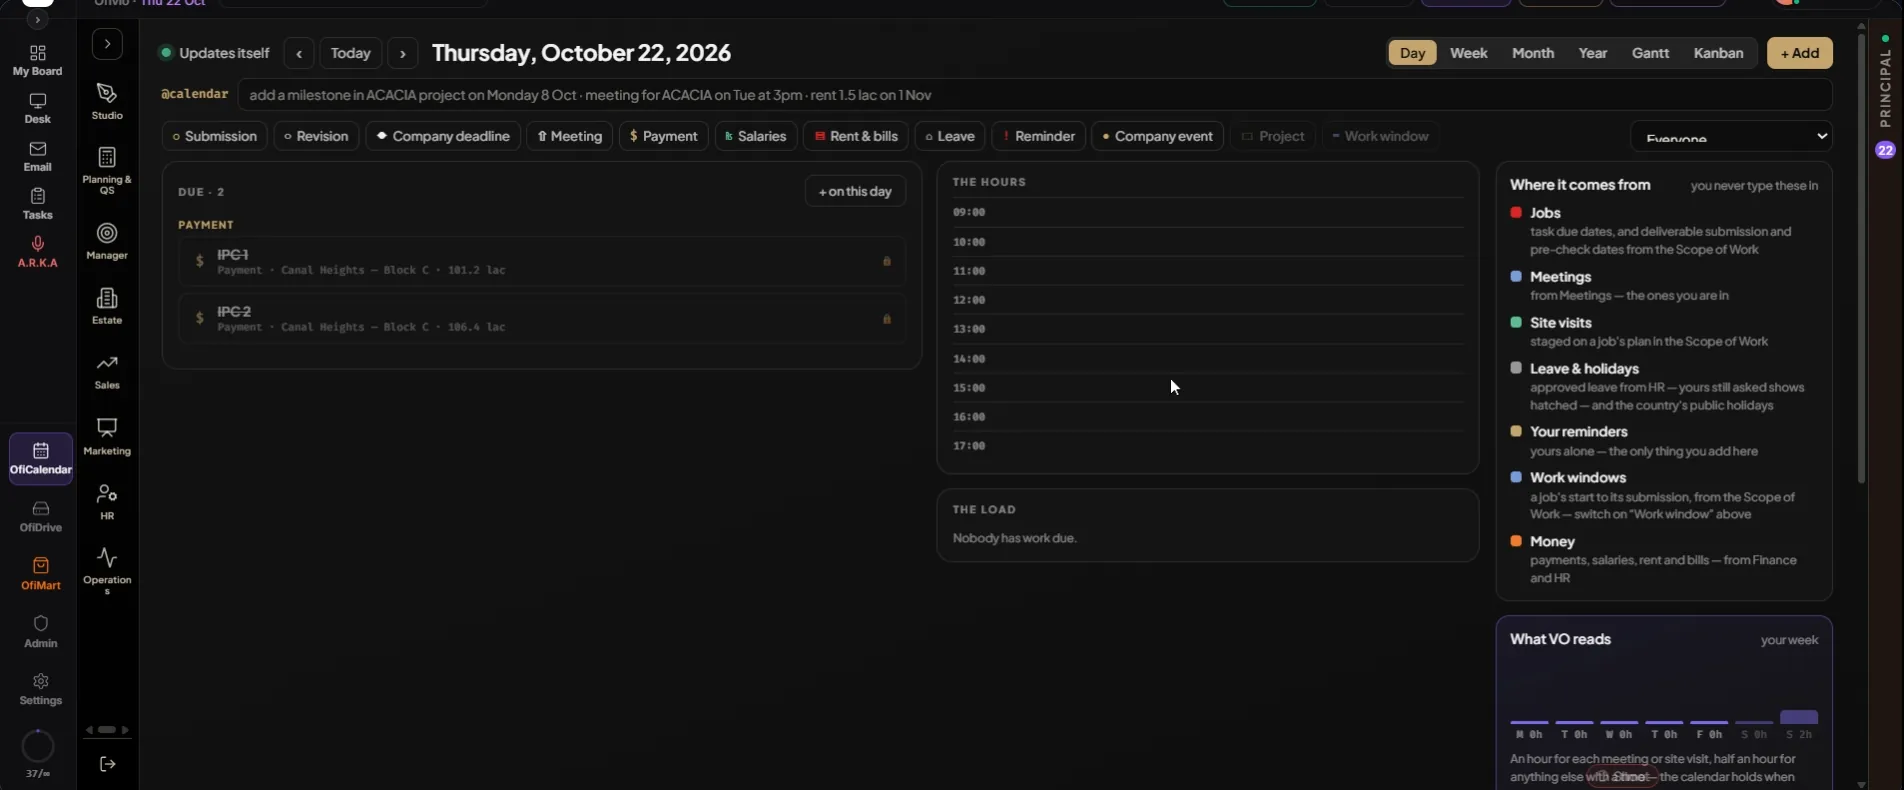Enable the Work window filter chip

(x=1380, y=136)
